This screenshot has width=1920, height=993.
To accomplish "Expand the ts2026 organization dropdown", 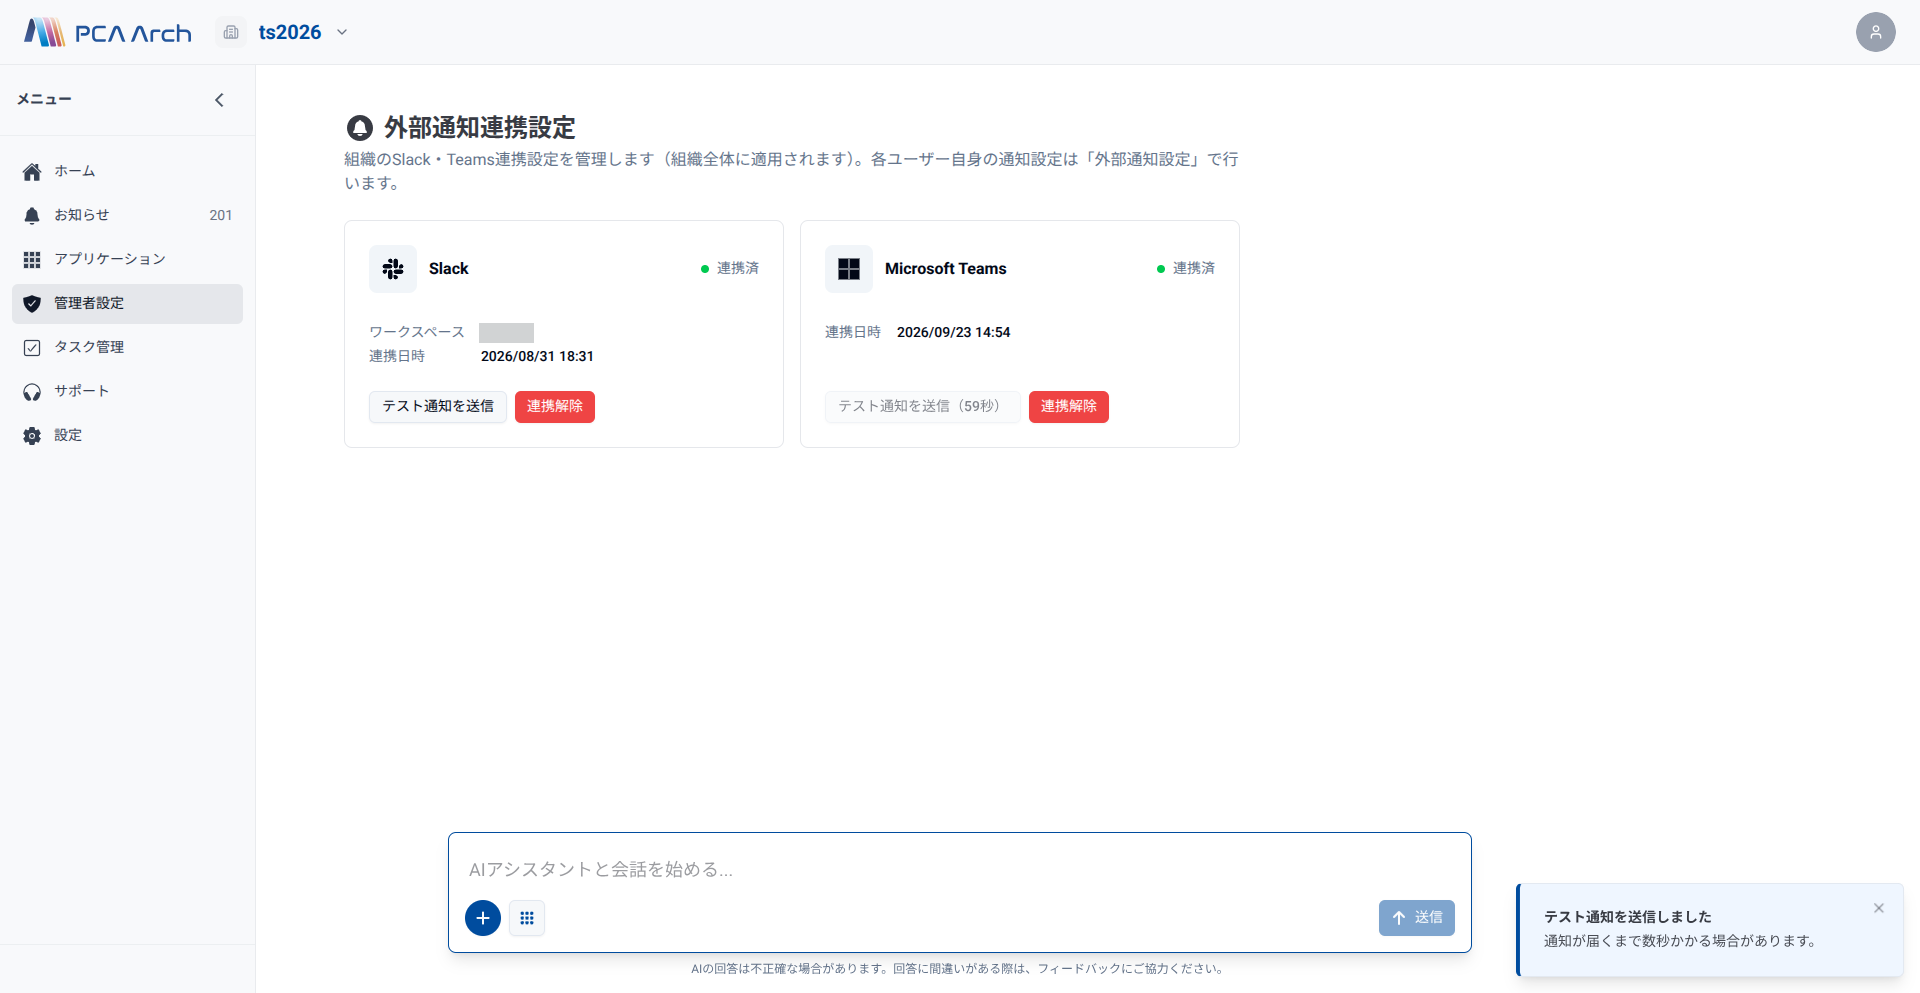I will coord(342,32).
